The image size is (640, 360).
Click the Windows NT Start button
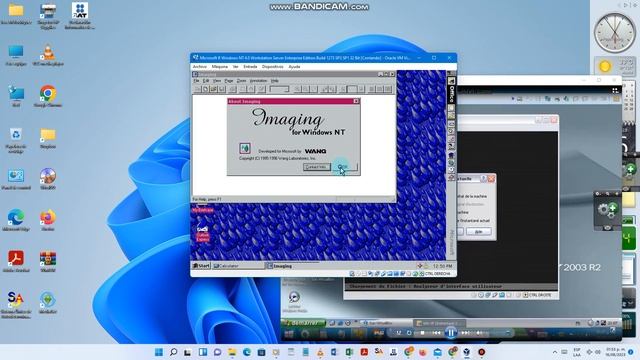pyautogui.click(x=201, y=266)
